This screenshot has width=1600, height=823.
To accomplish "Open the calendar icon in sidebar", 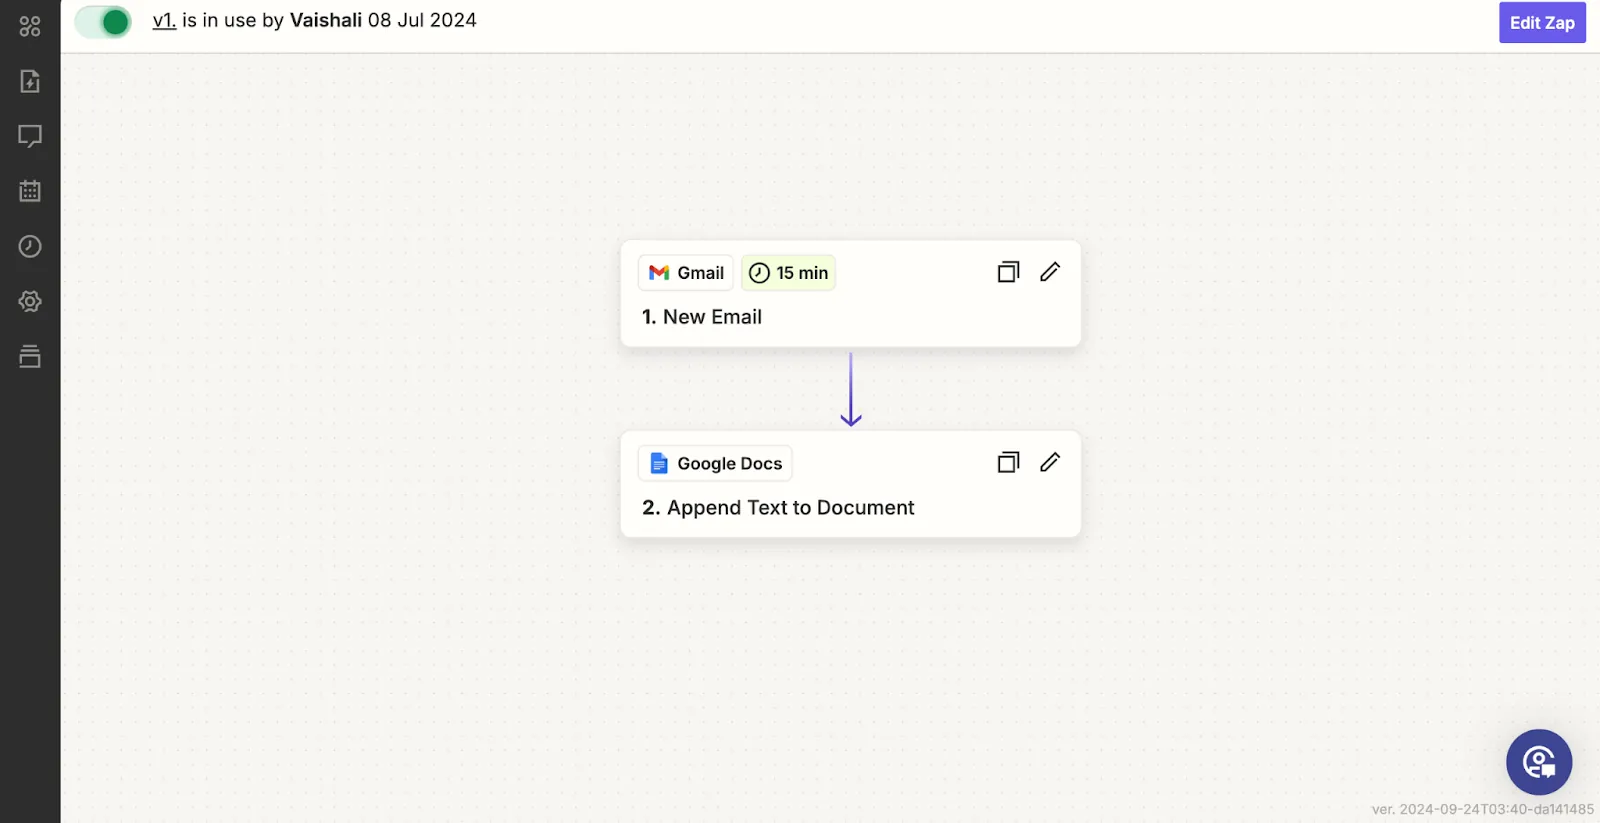I will pyautogui.click(x=30, y=191).
